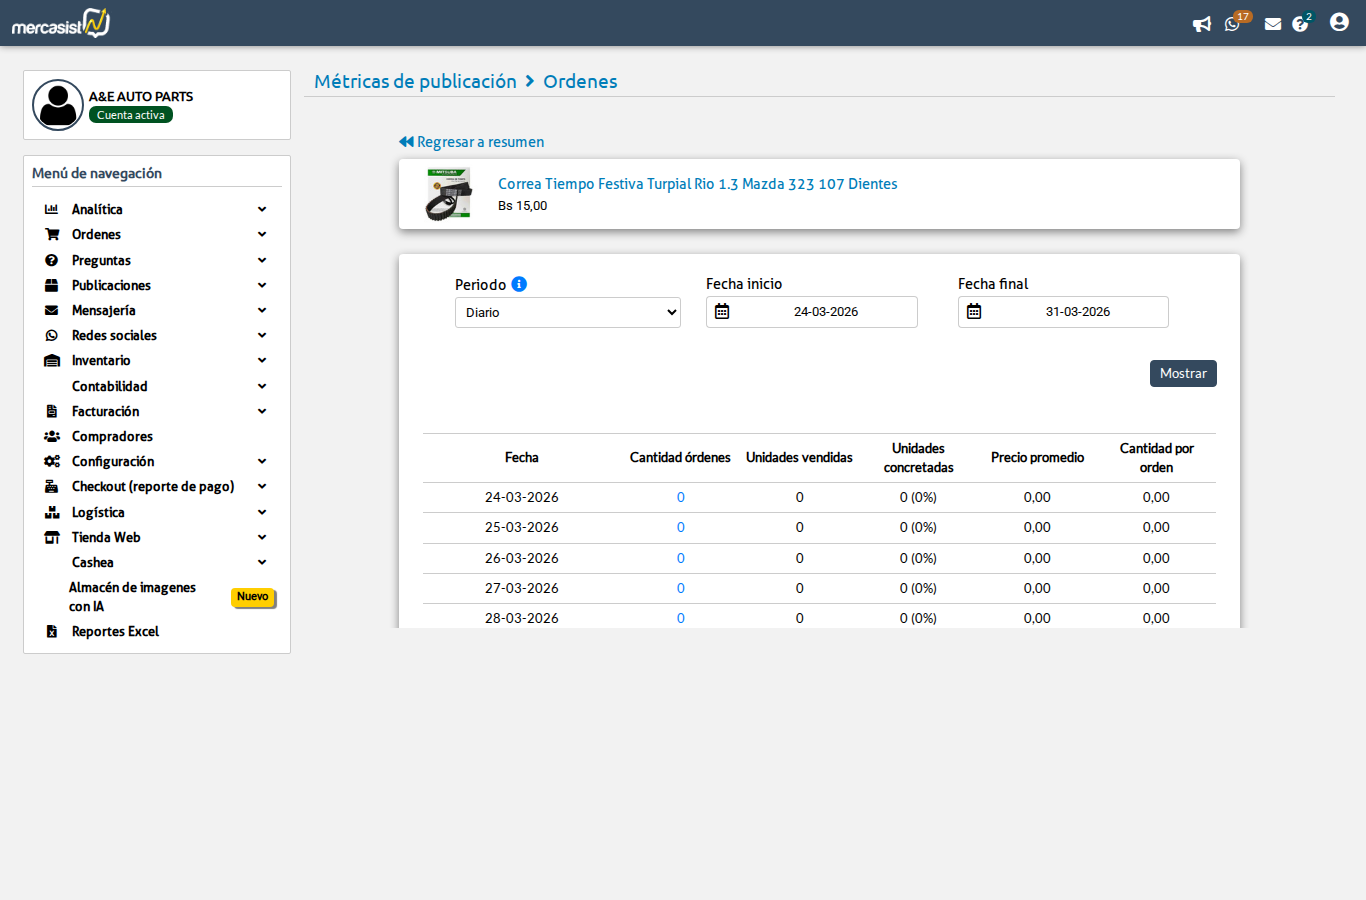Click the Precio promedio column header

click(x=1037, y=458)
